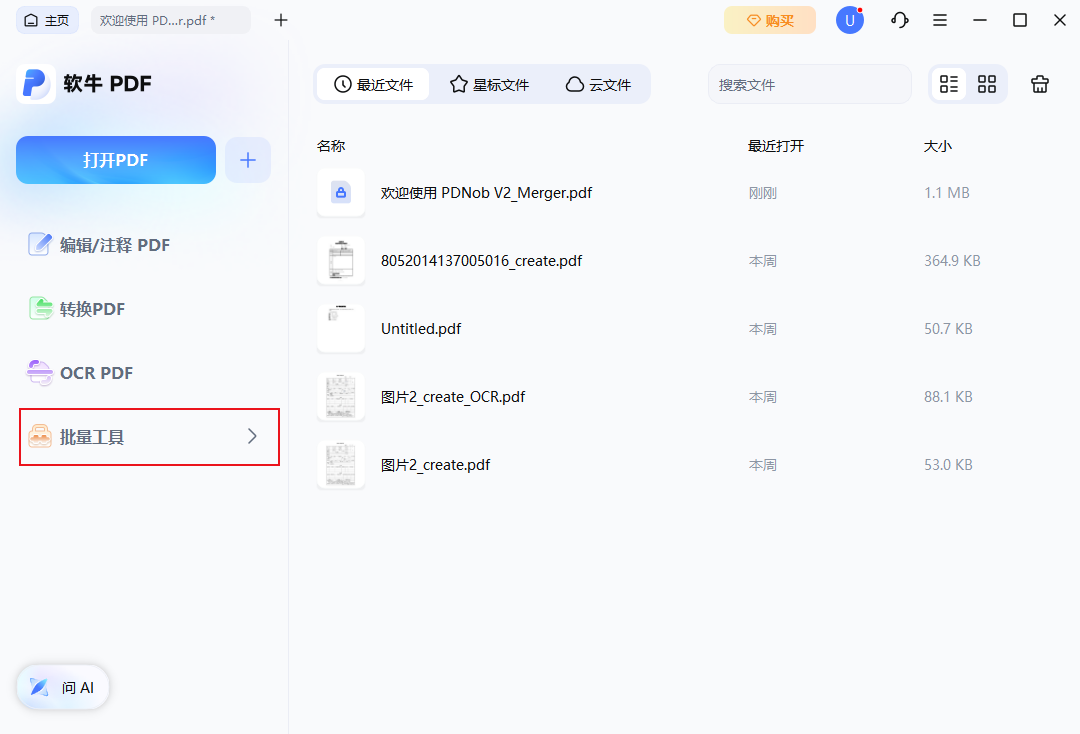Click the 批量工具 toolbox icon

40,437
